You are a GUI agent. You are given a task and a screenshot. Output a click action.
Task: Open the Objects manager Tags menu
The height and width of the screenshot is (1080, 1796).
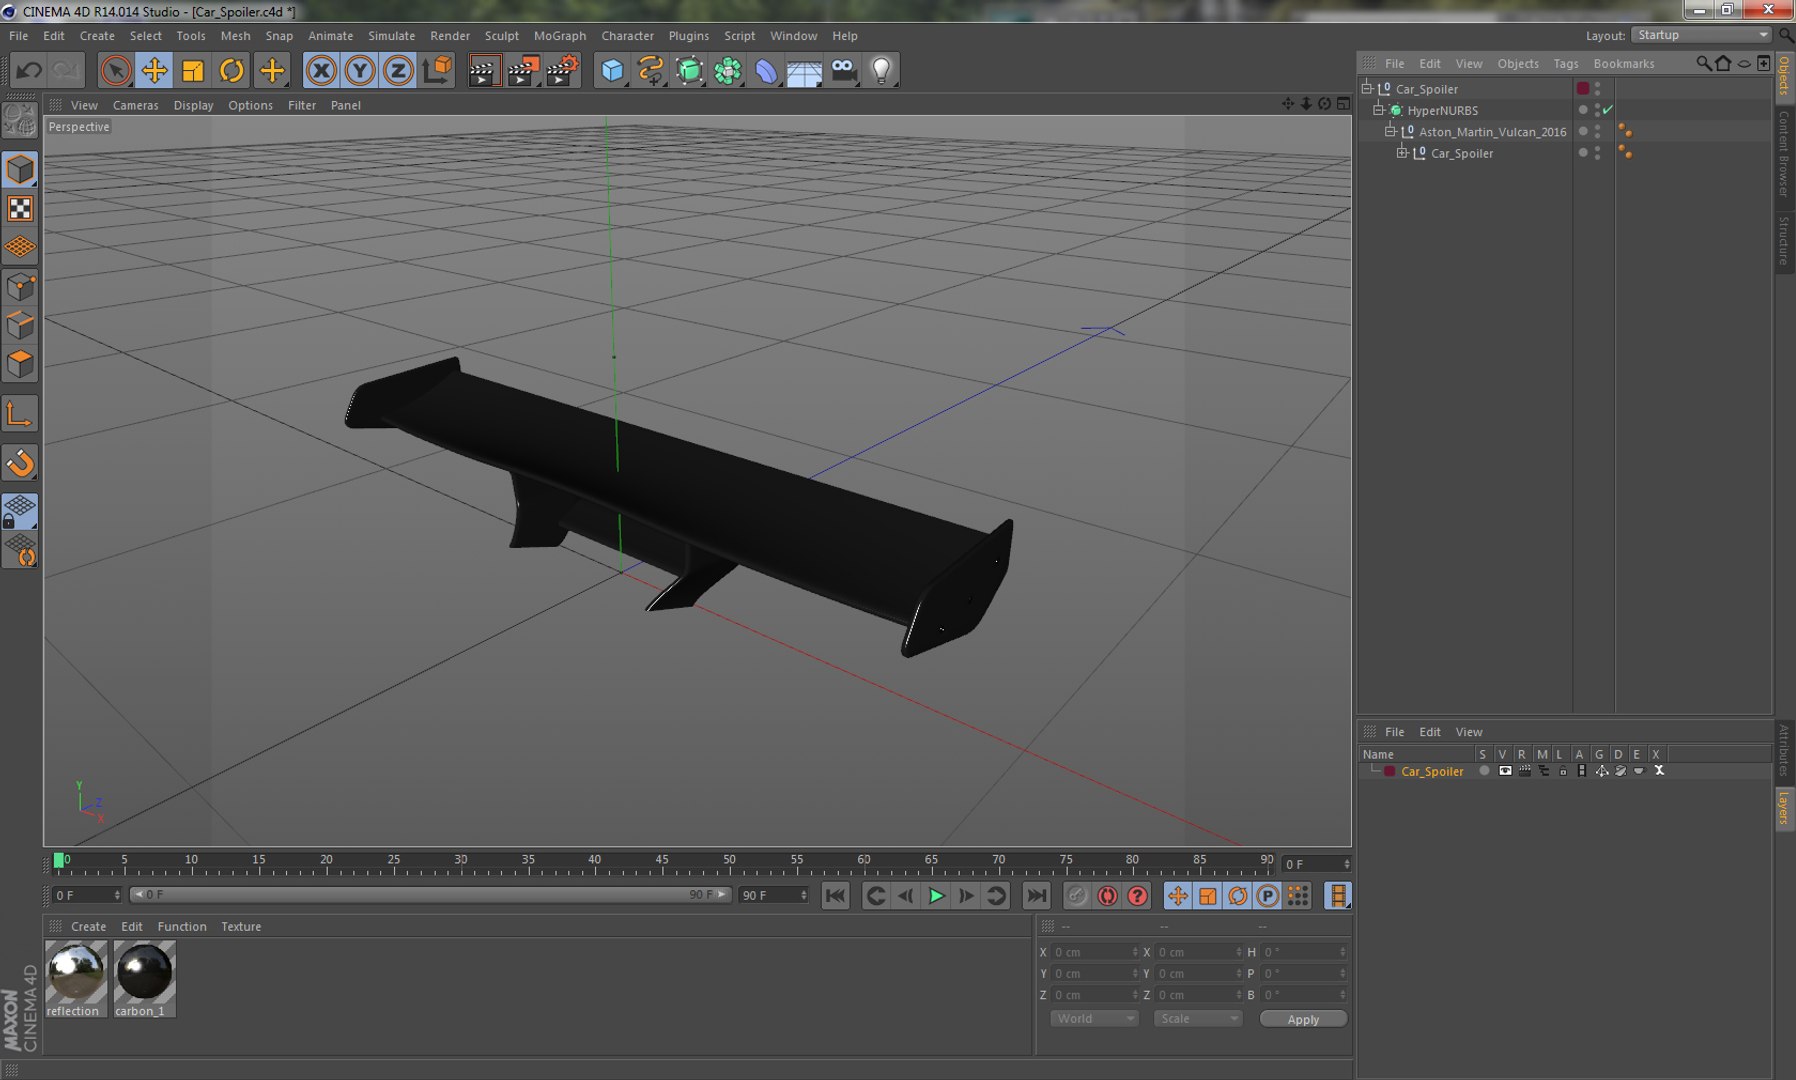click(1566, 63)
